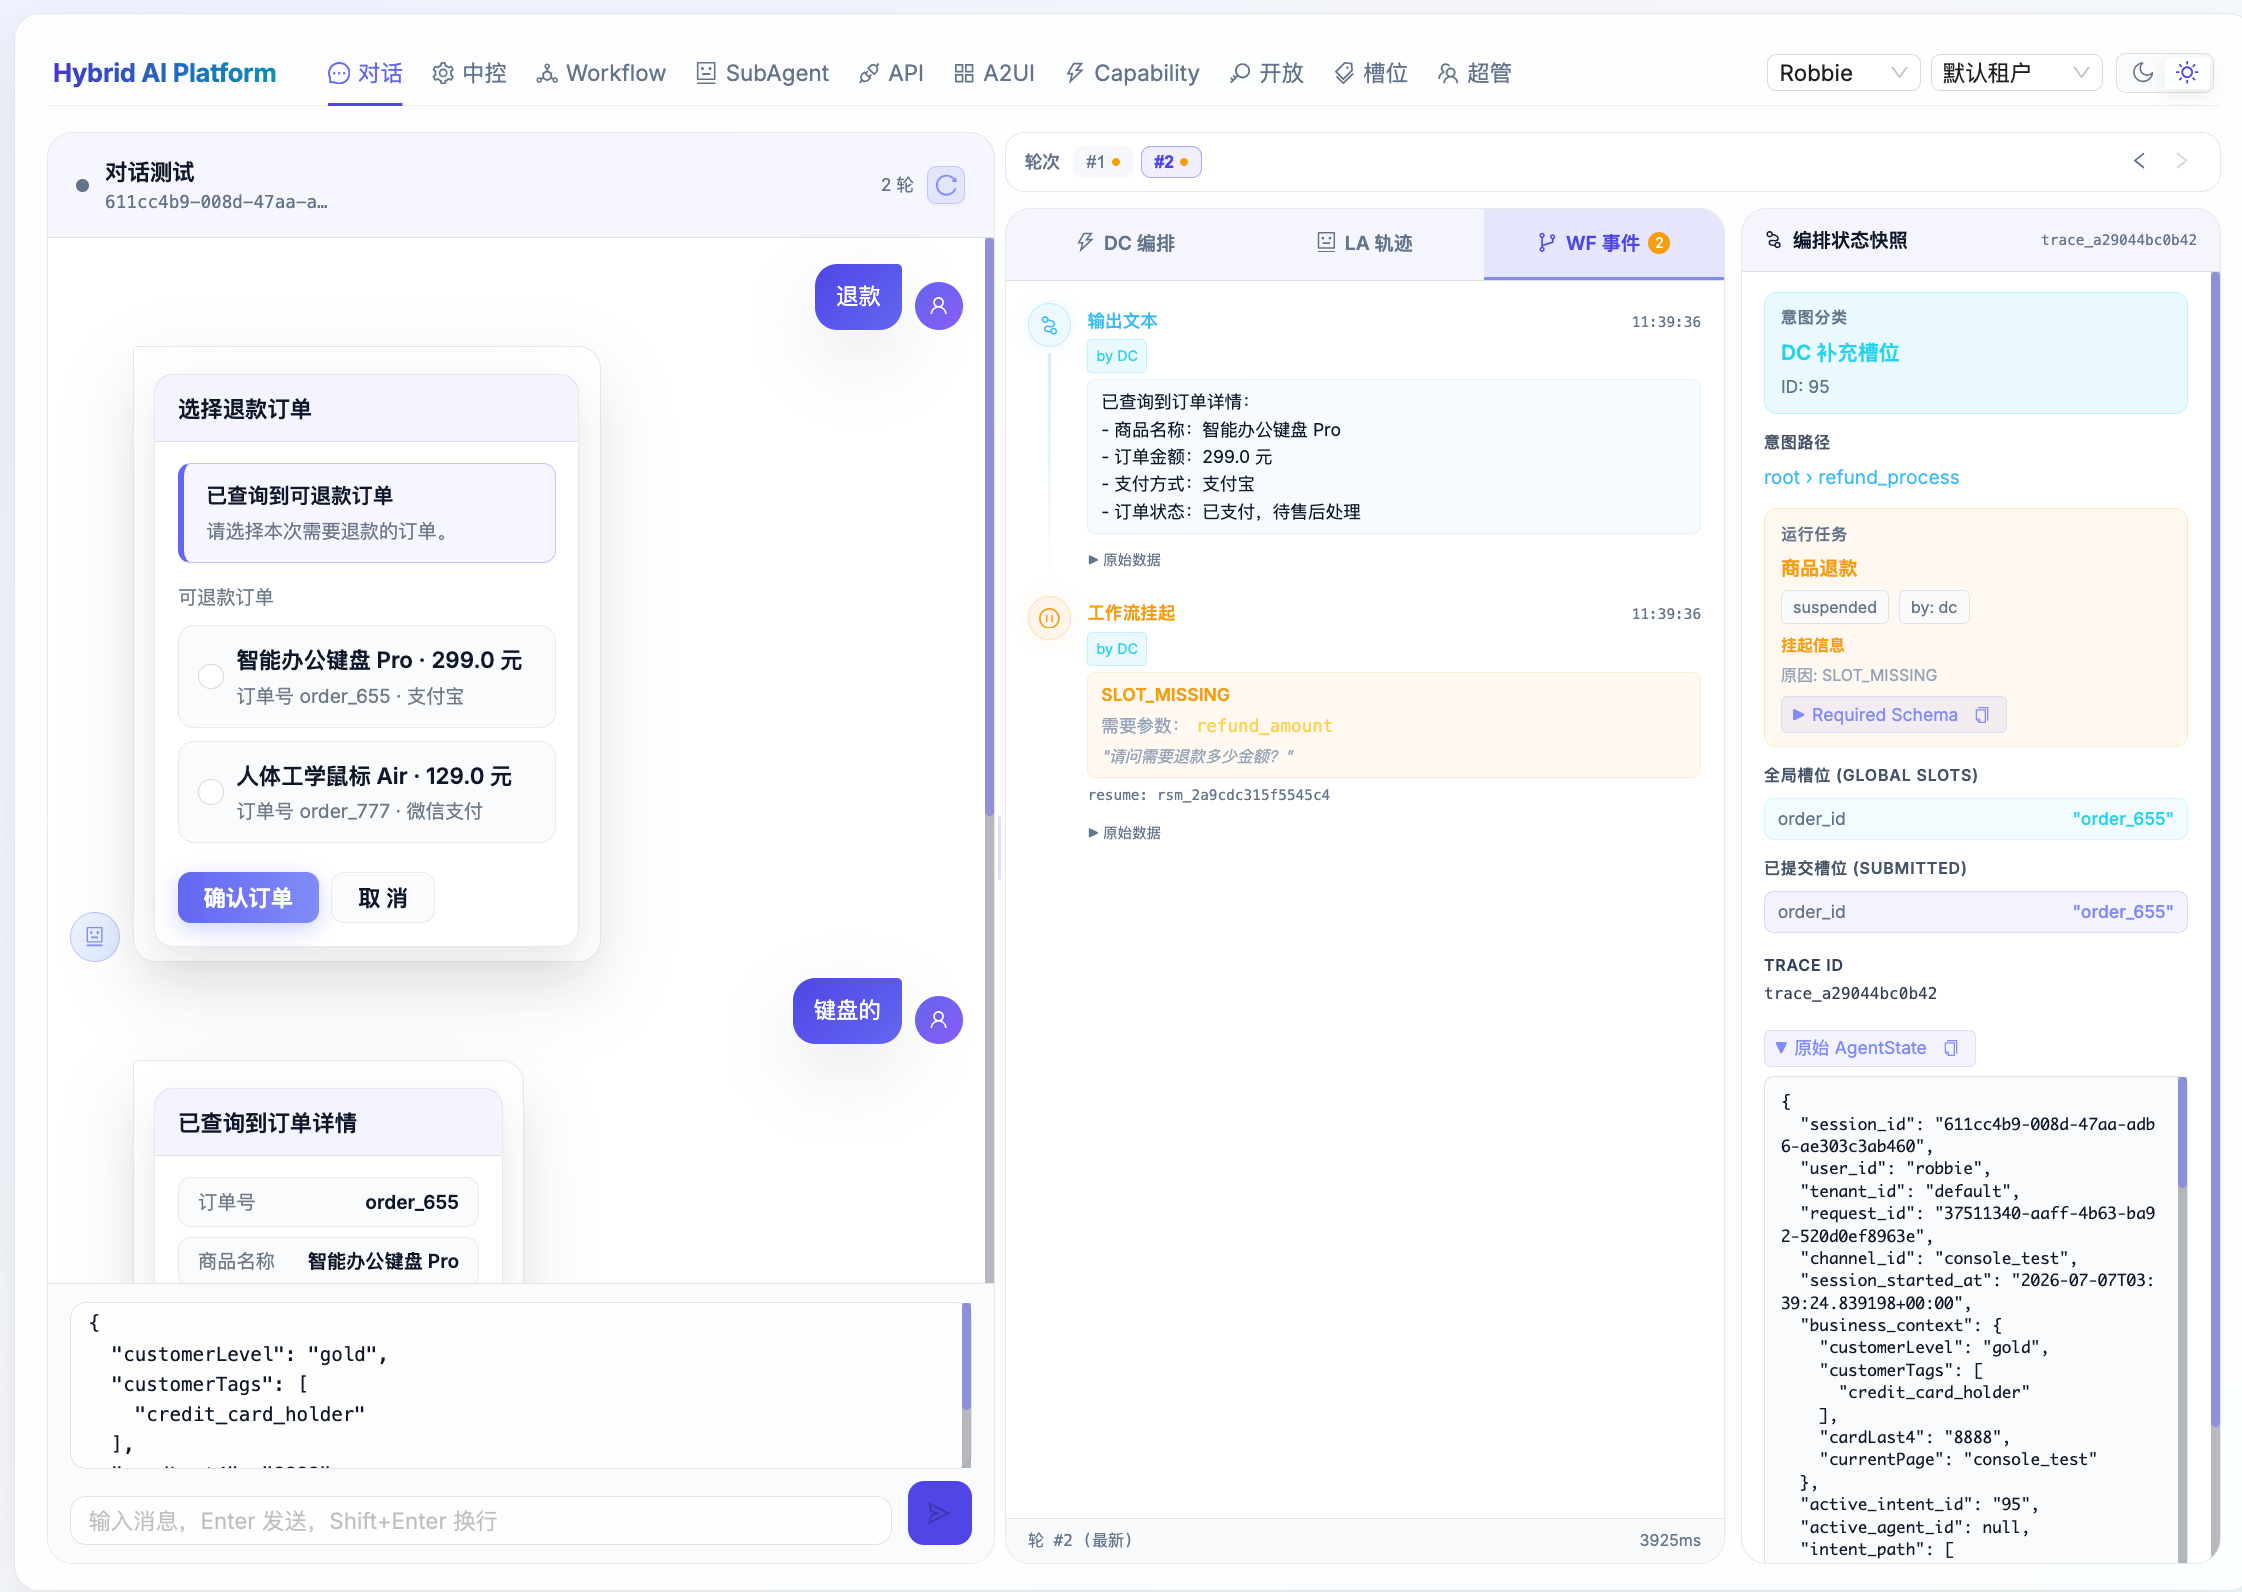Copy the Required Schema
The width and height of the screenshot is (2242, 1592).
click(x=1982, y=715)
